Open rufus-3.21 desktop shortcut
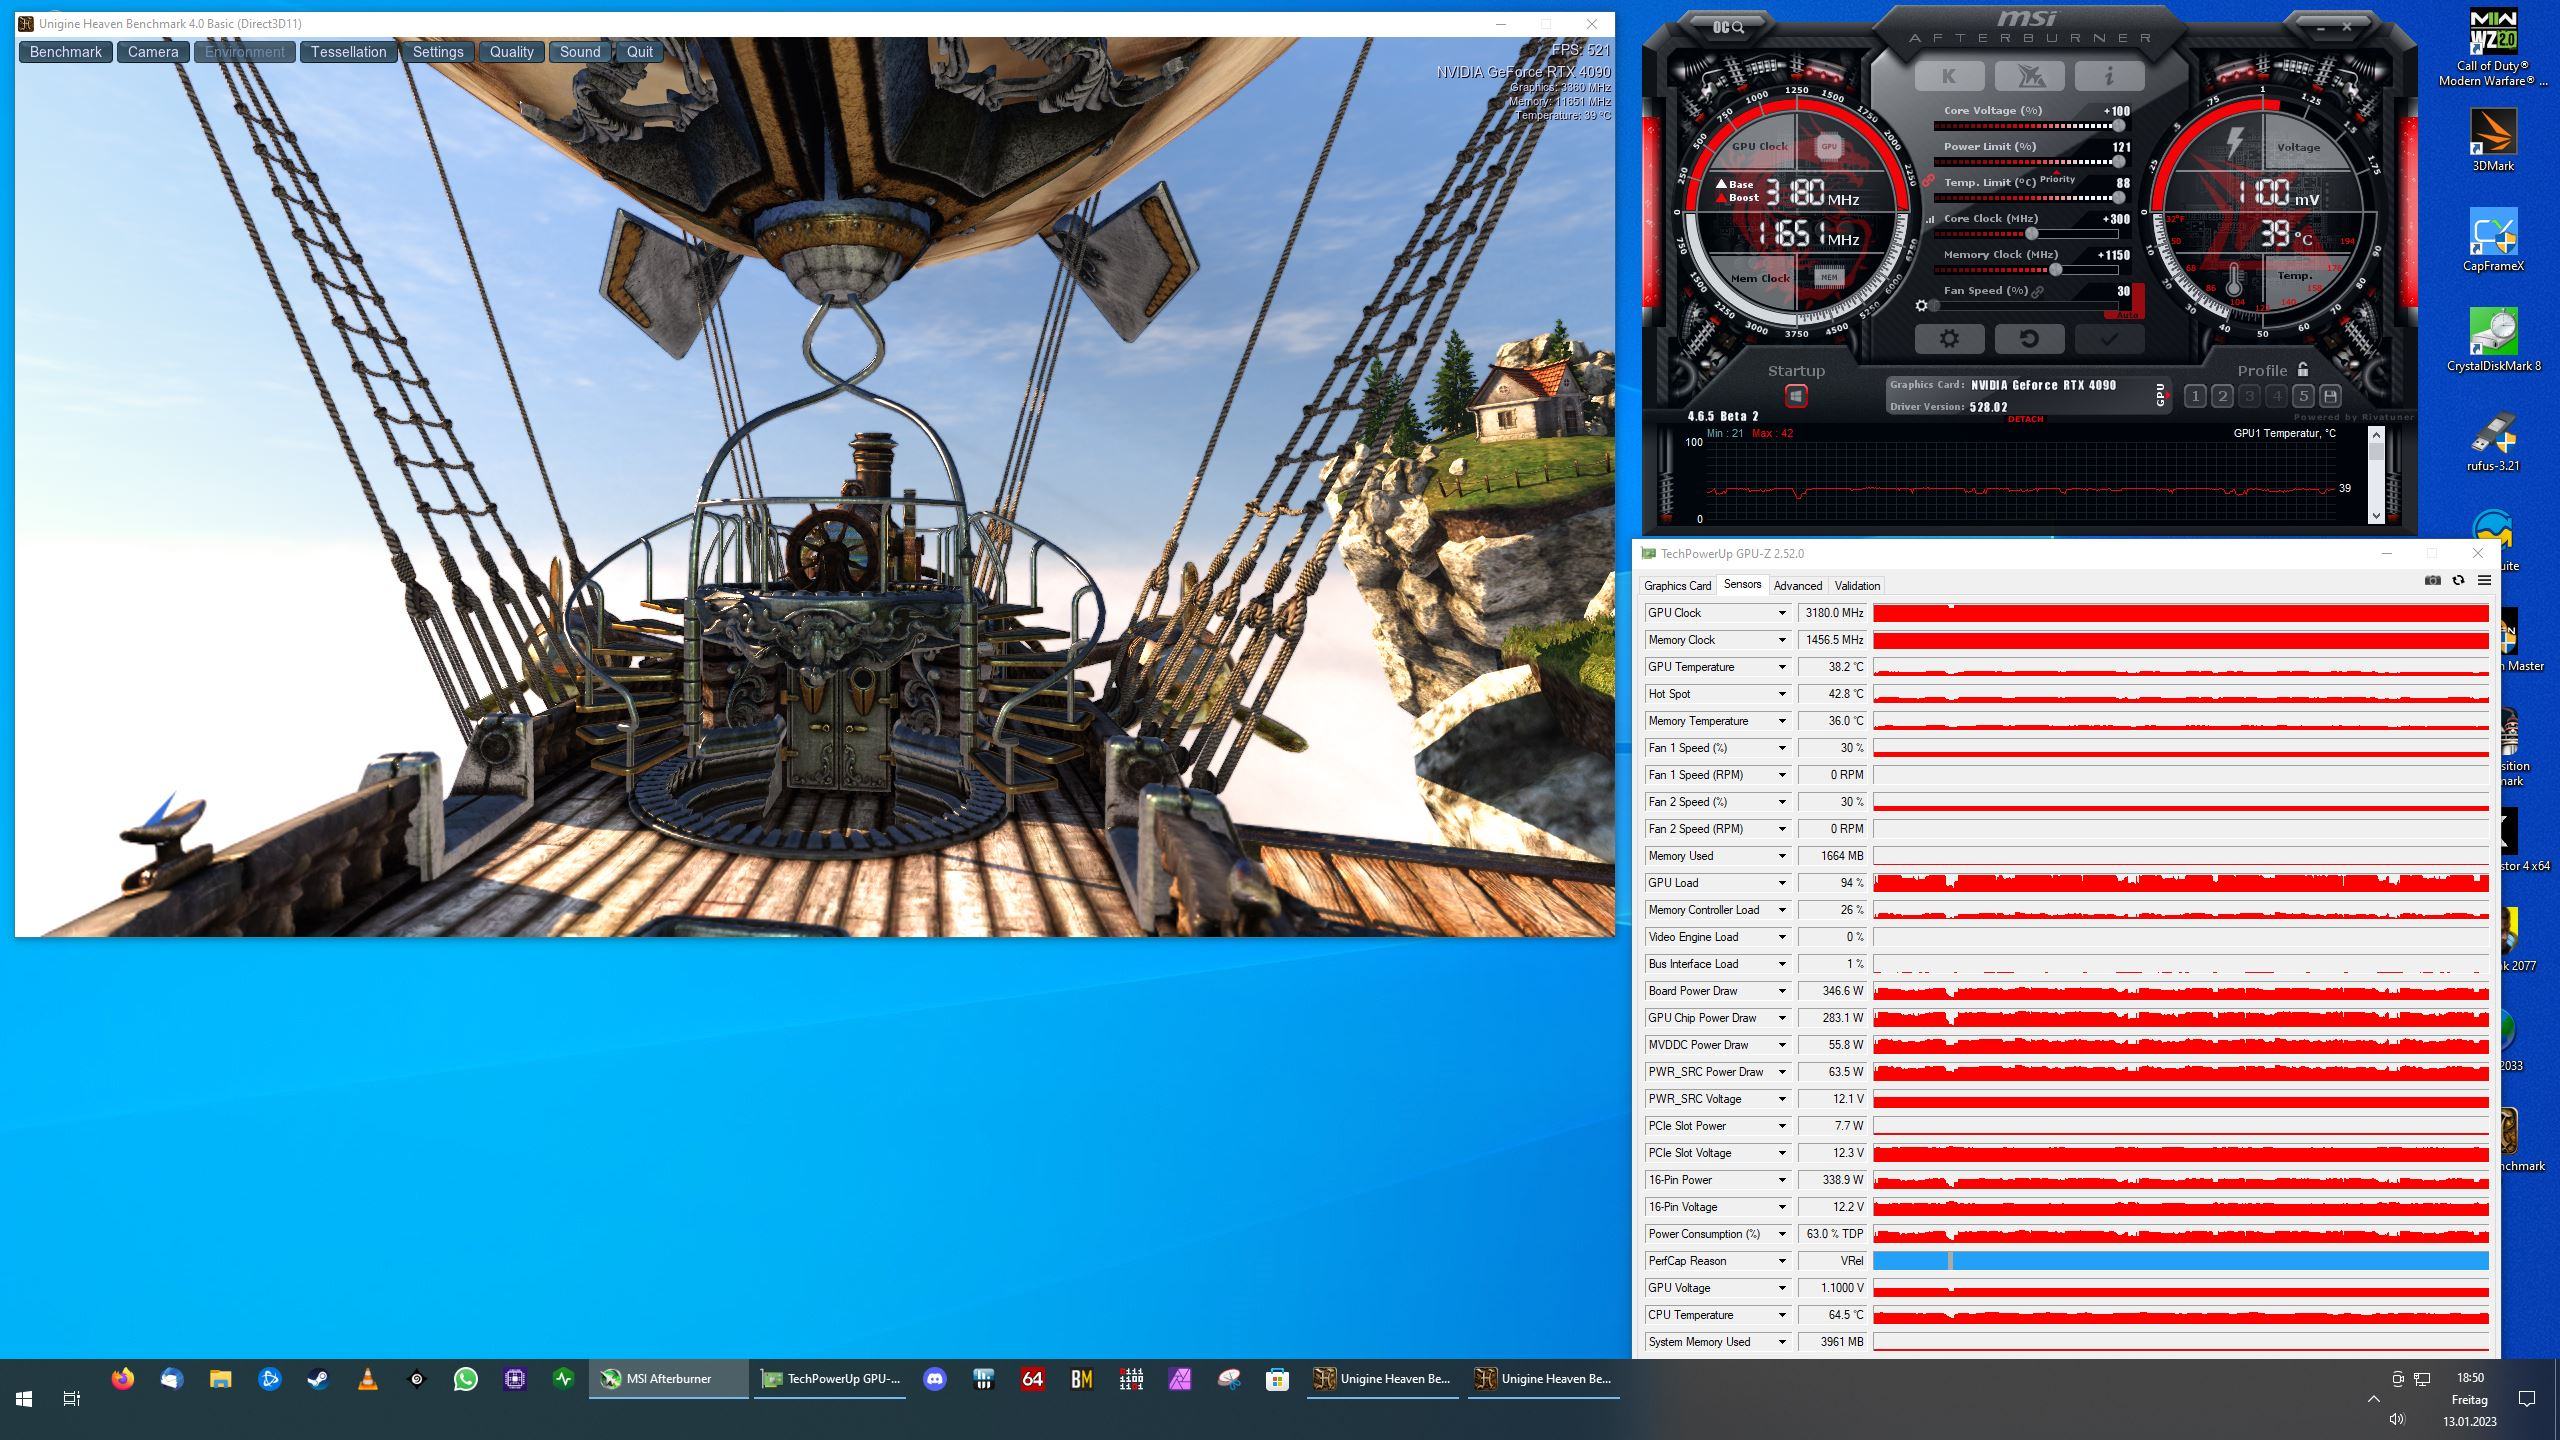2560x1440 pixels. pyautogui.click(x=2493, y=440)
